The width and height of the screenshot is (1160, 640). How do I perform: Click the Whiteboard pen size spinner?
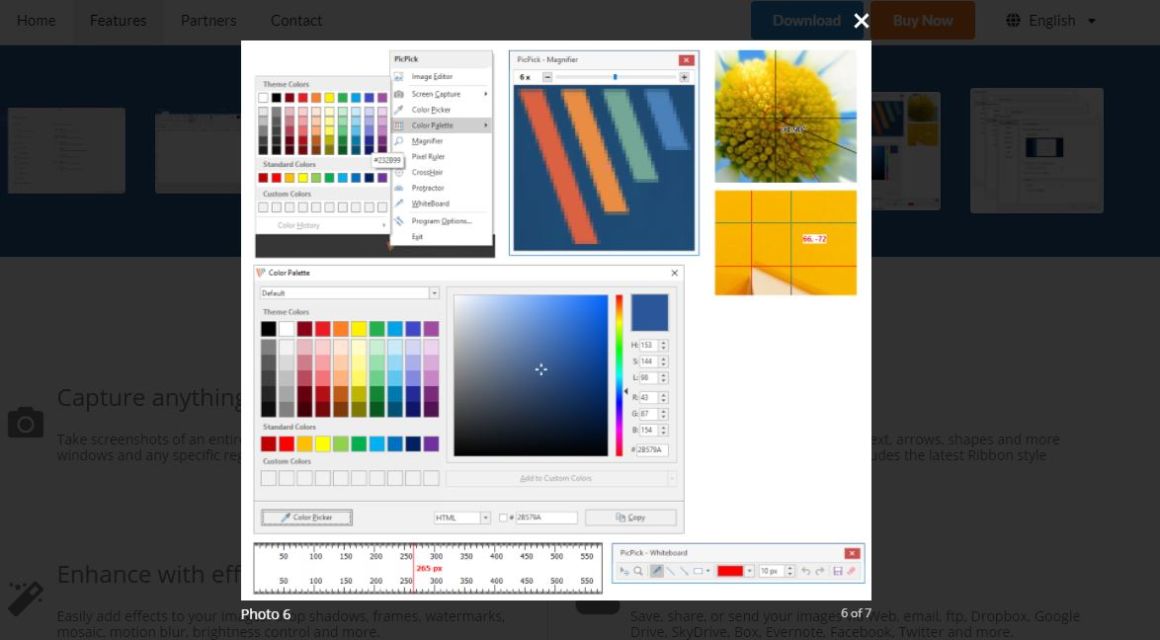790,571
